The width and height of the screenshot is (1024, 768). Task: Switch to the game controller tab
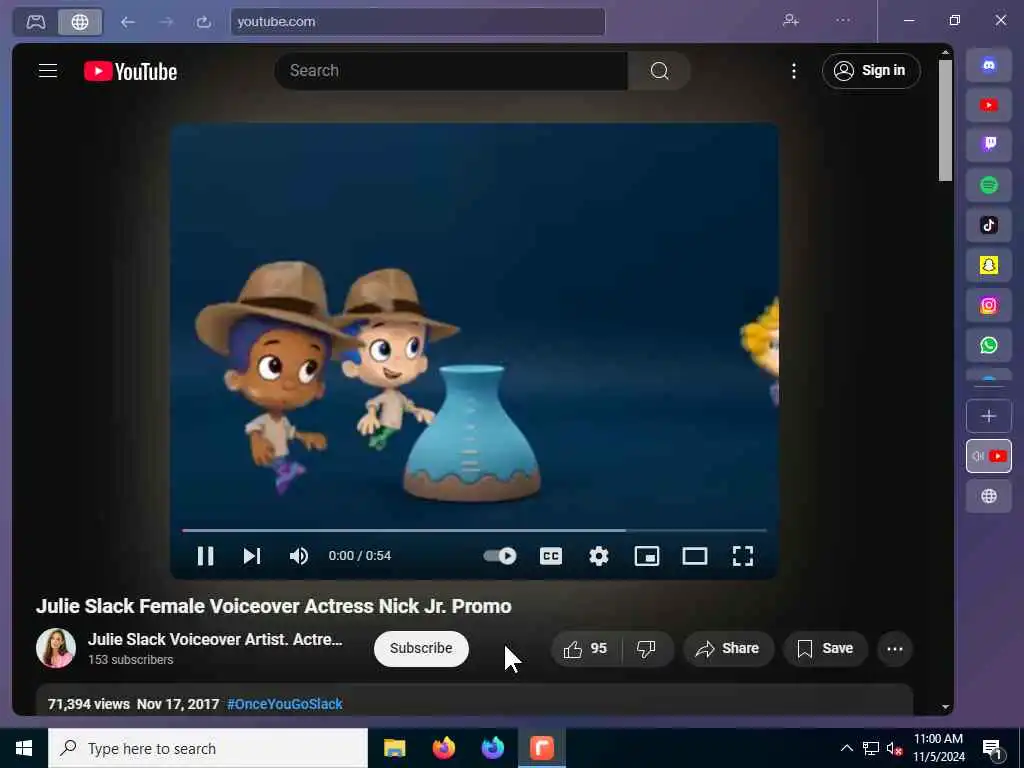coord(36,22)
